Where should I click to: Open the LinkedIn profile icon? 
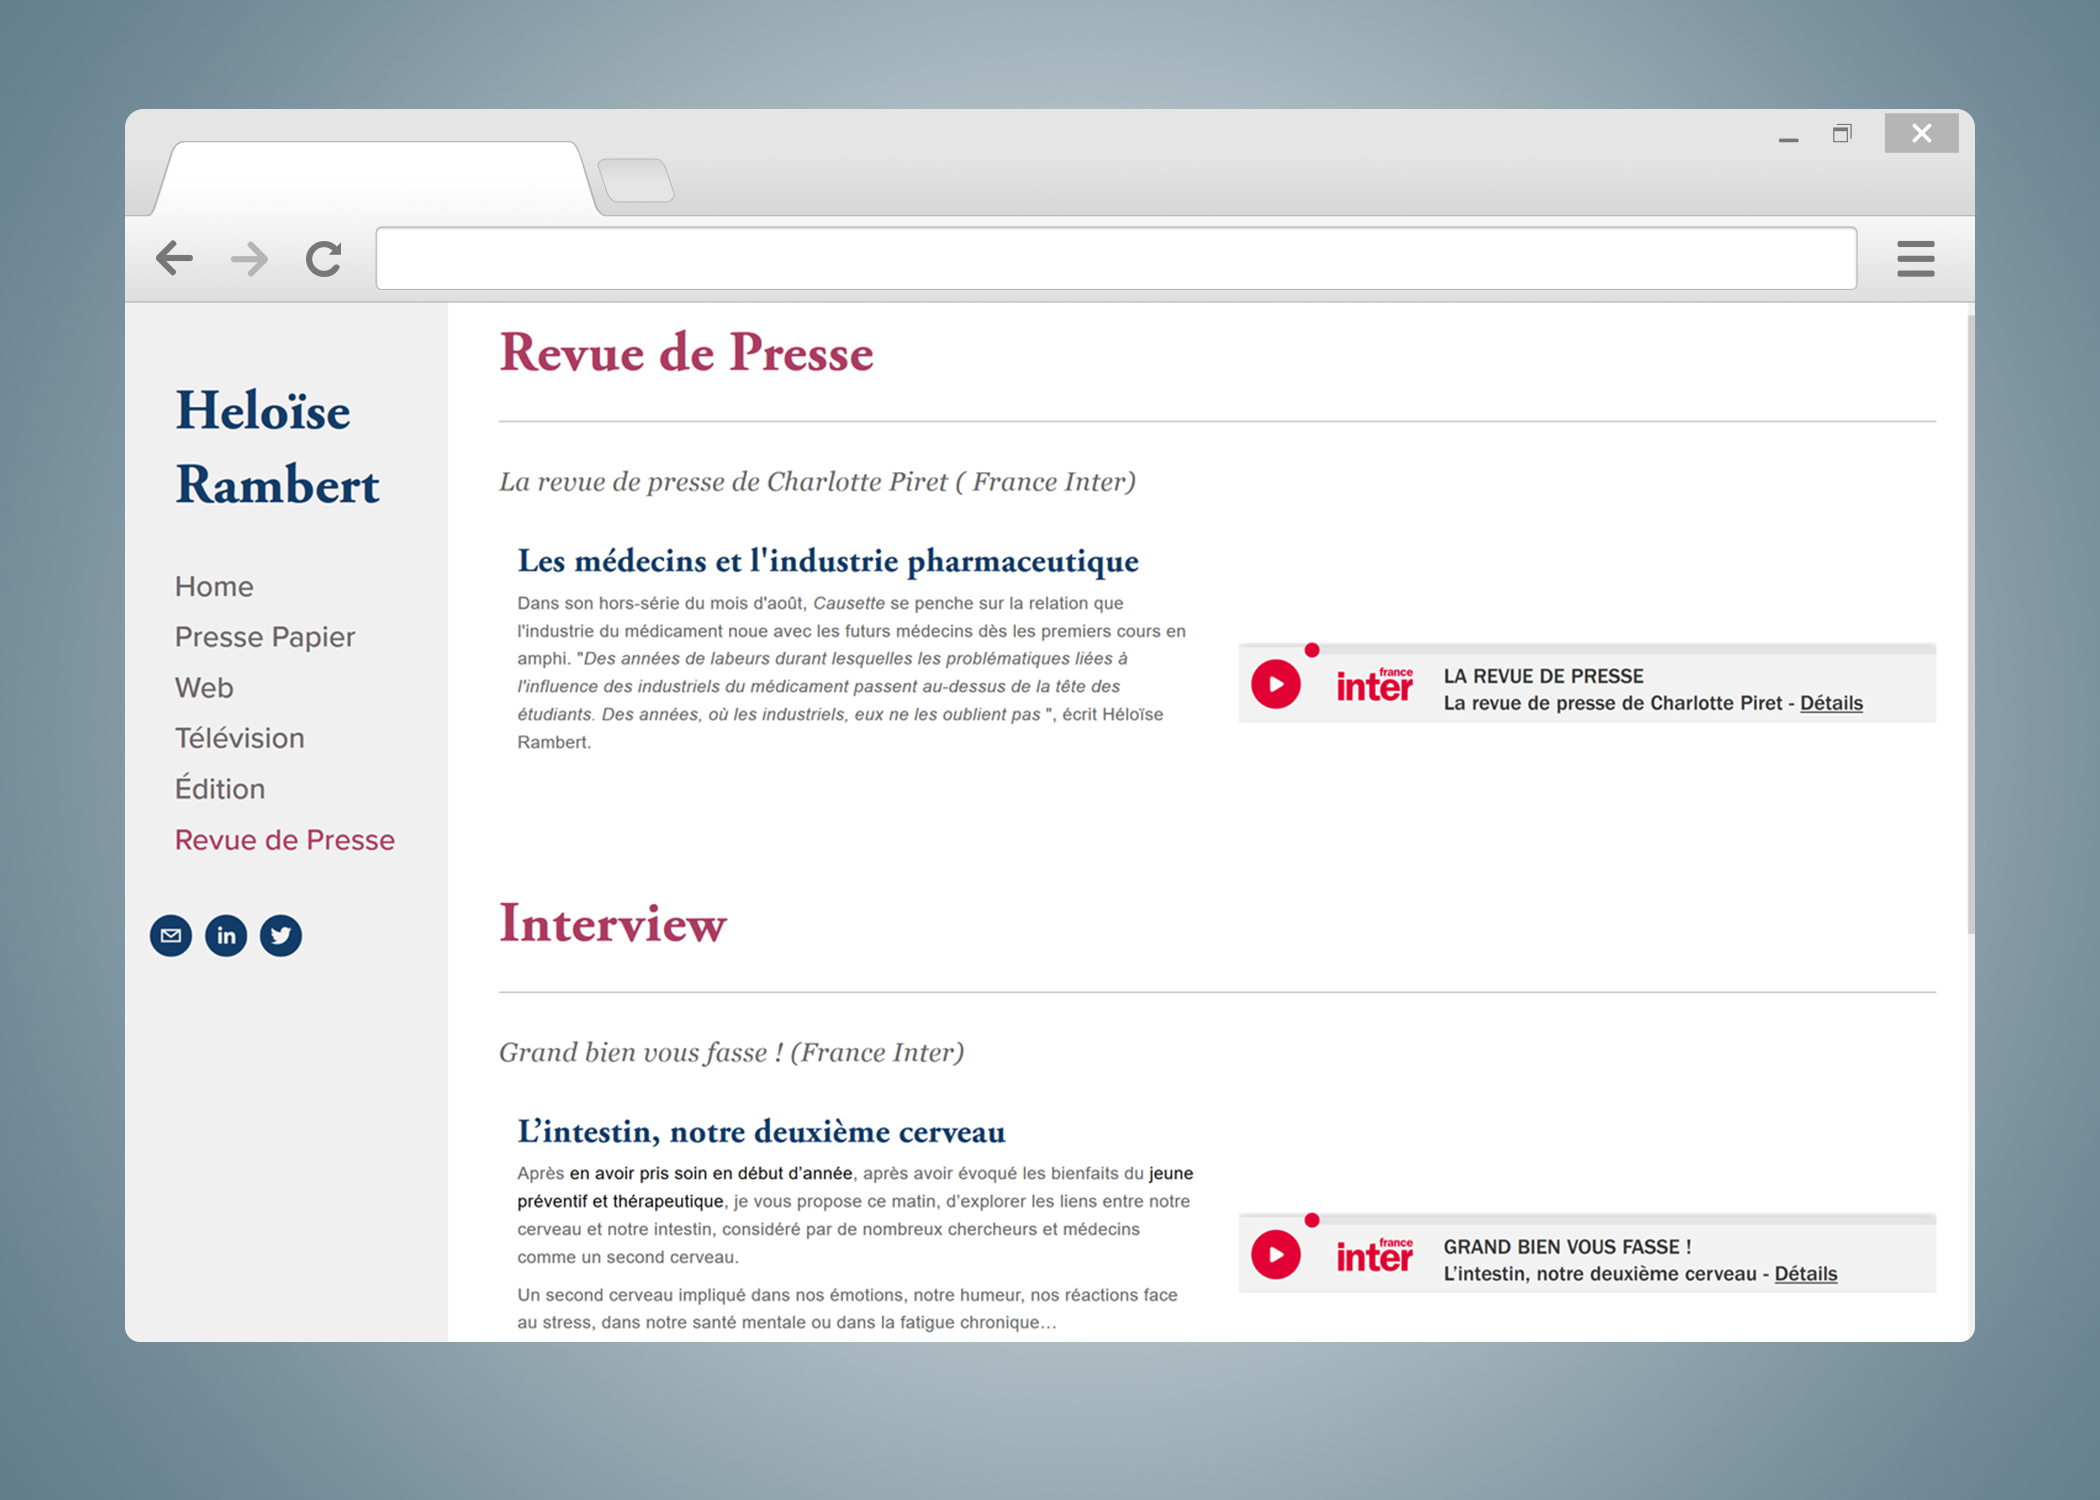226,935
